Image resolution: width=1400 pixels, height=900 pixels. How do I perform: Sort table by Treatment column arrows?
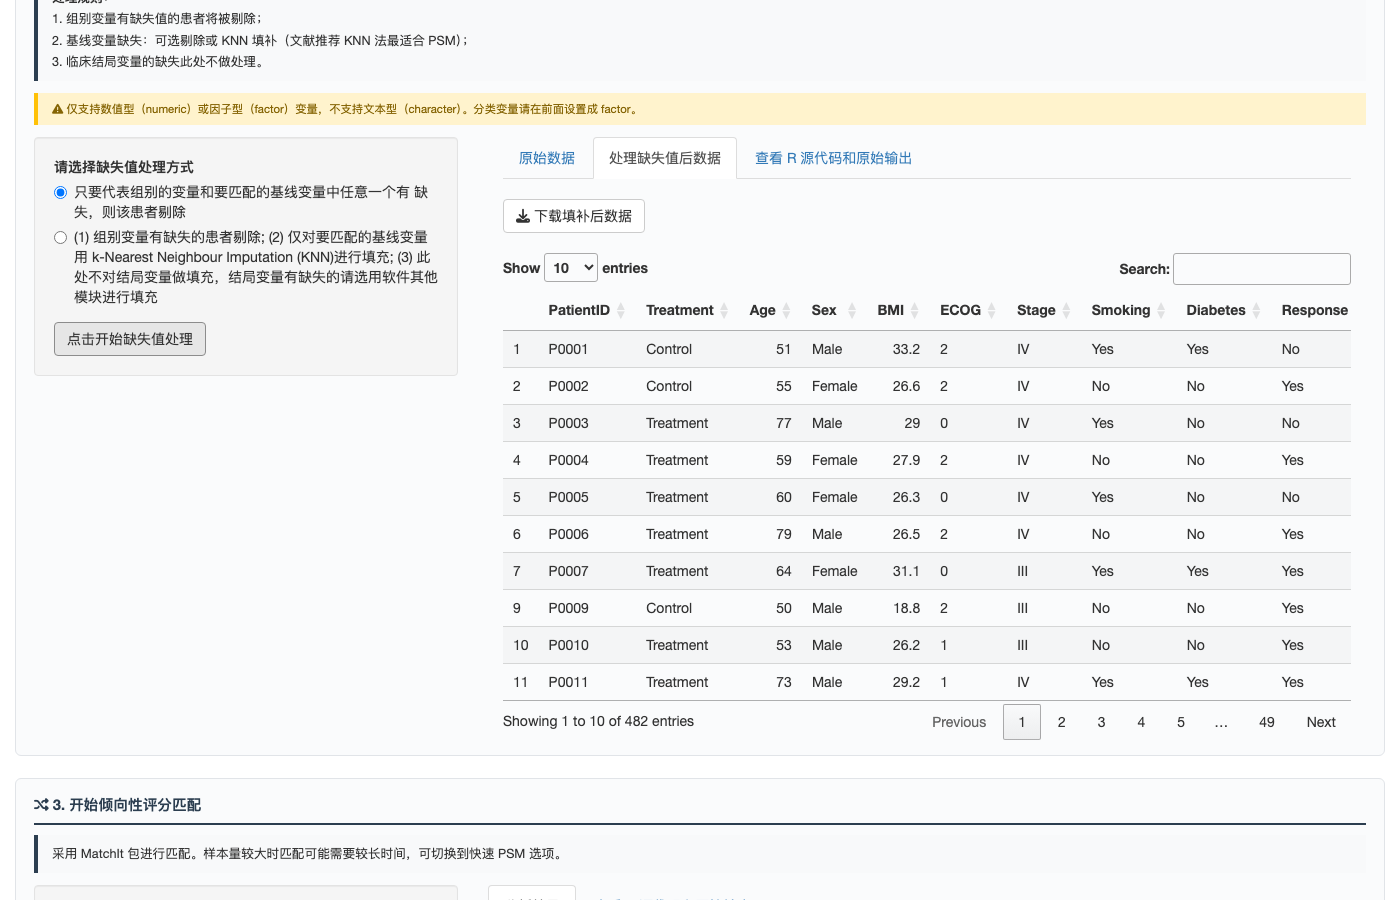tap(724, 311)
